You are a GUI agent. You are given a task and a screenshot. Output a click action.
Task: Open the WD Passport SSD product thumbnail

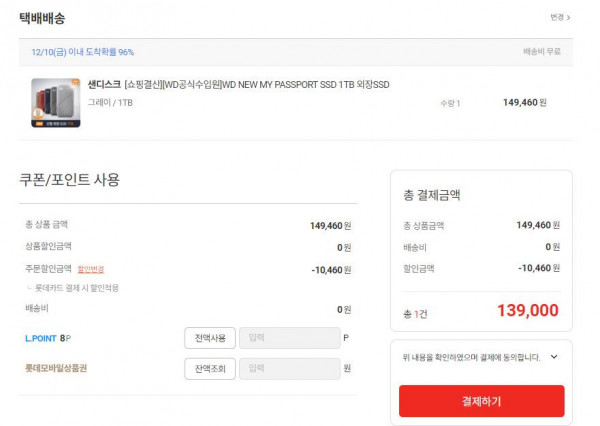[x=56, y=103]
